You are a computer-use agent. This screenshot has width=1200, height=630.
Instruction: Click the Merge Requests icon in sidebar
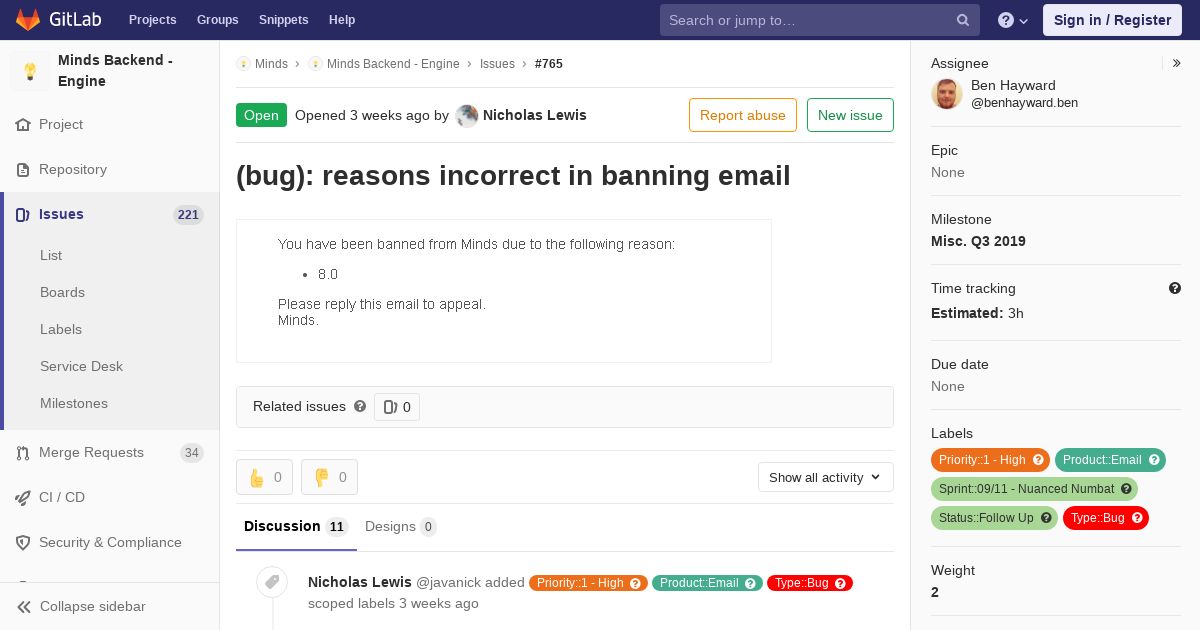point(23,453)
